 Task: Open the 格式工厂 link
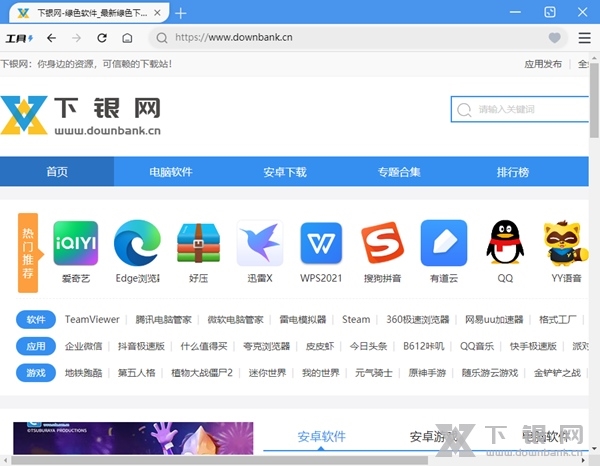click(557, 319)
